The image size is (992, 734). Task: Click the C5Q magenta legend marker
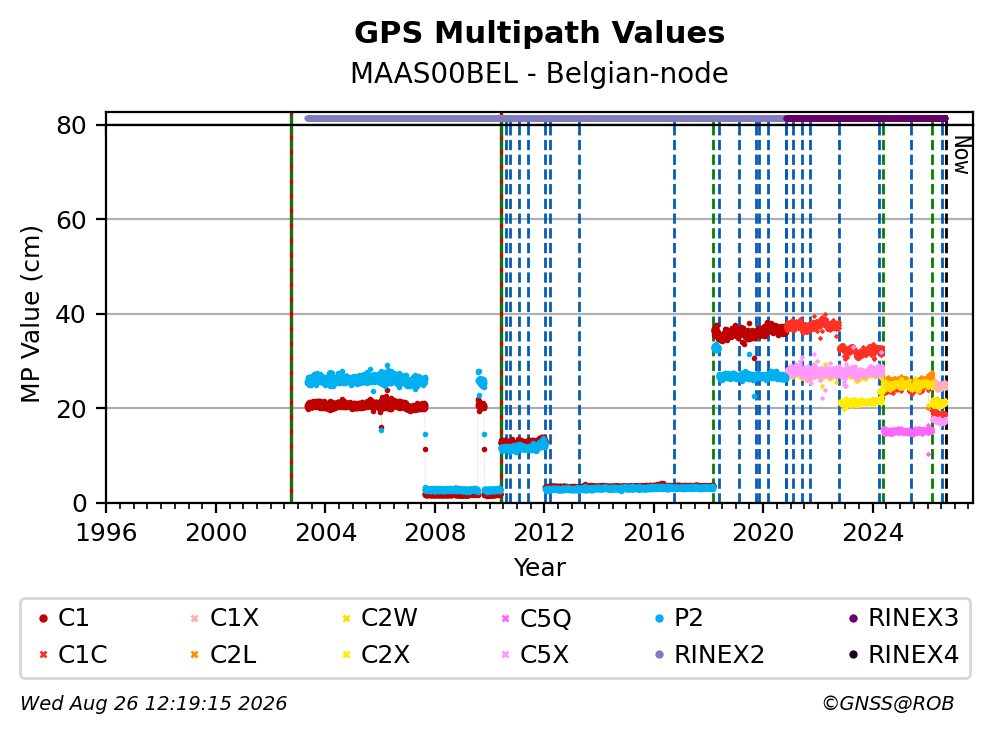(505, 618)
